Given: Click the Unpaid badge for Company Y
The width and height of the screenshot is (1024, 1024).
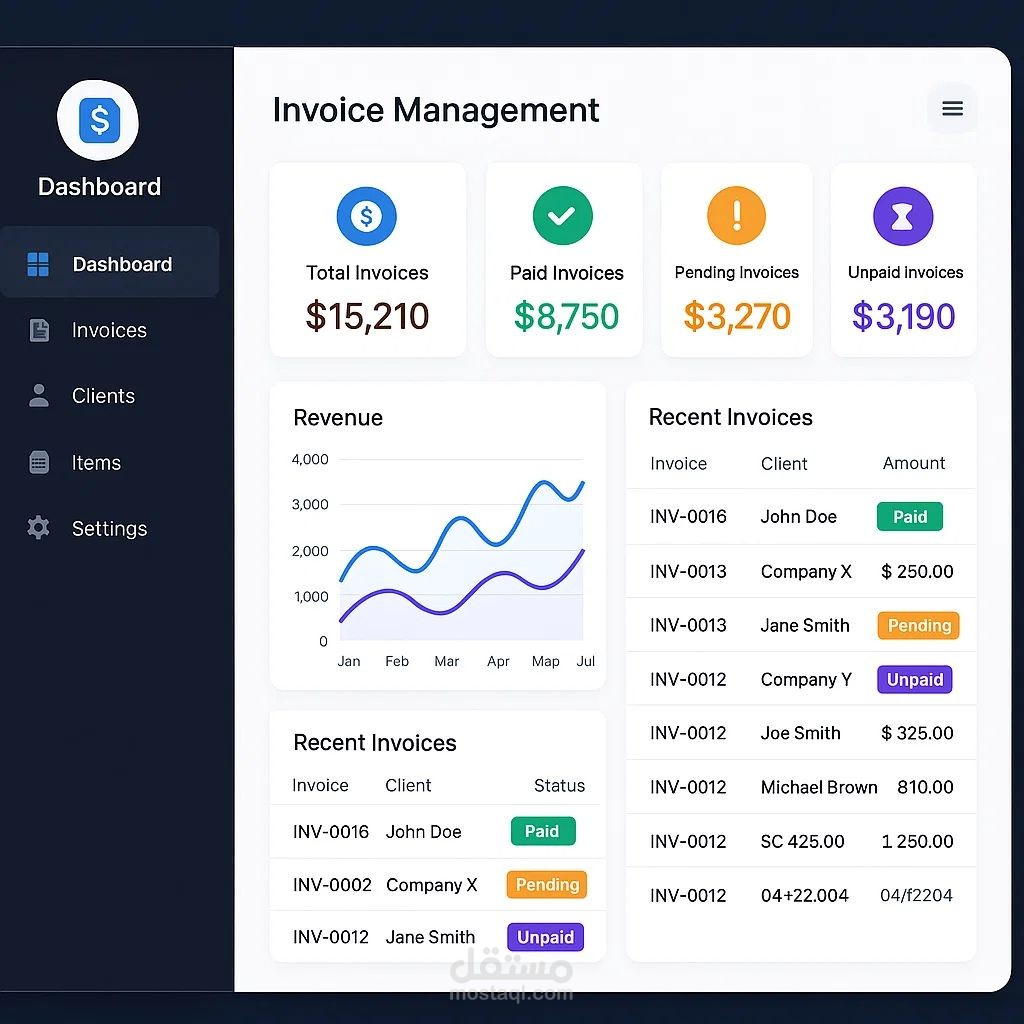Looking at the screenshot, I should pos(914,679).
